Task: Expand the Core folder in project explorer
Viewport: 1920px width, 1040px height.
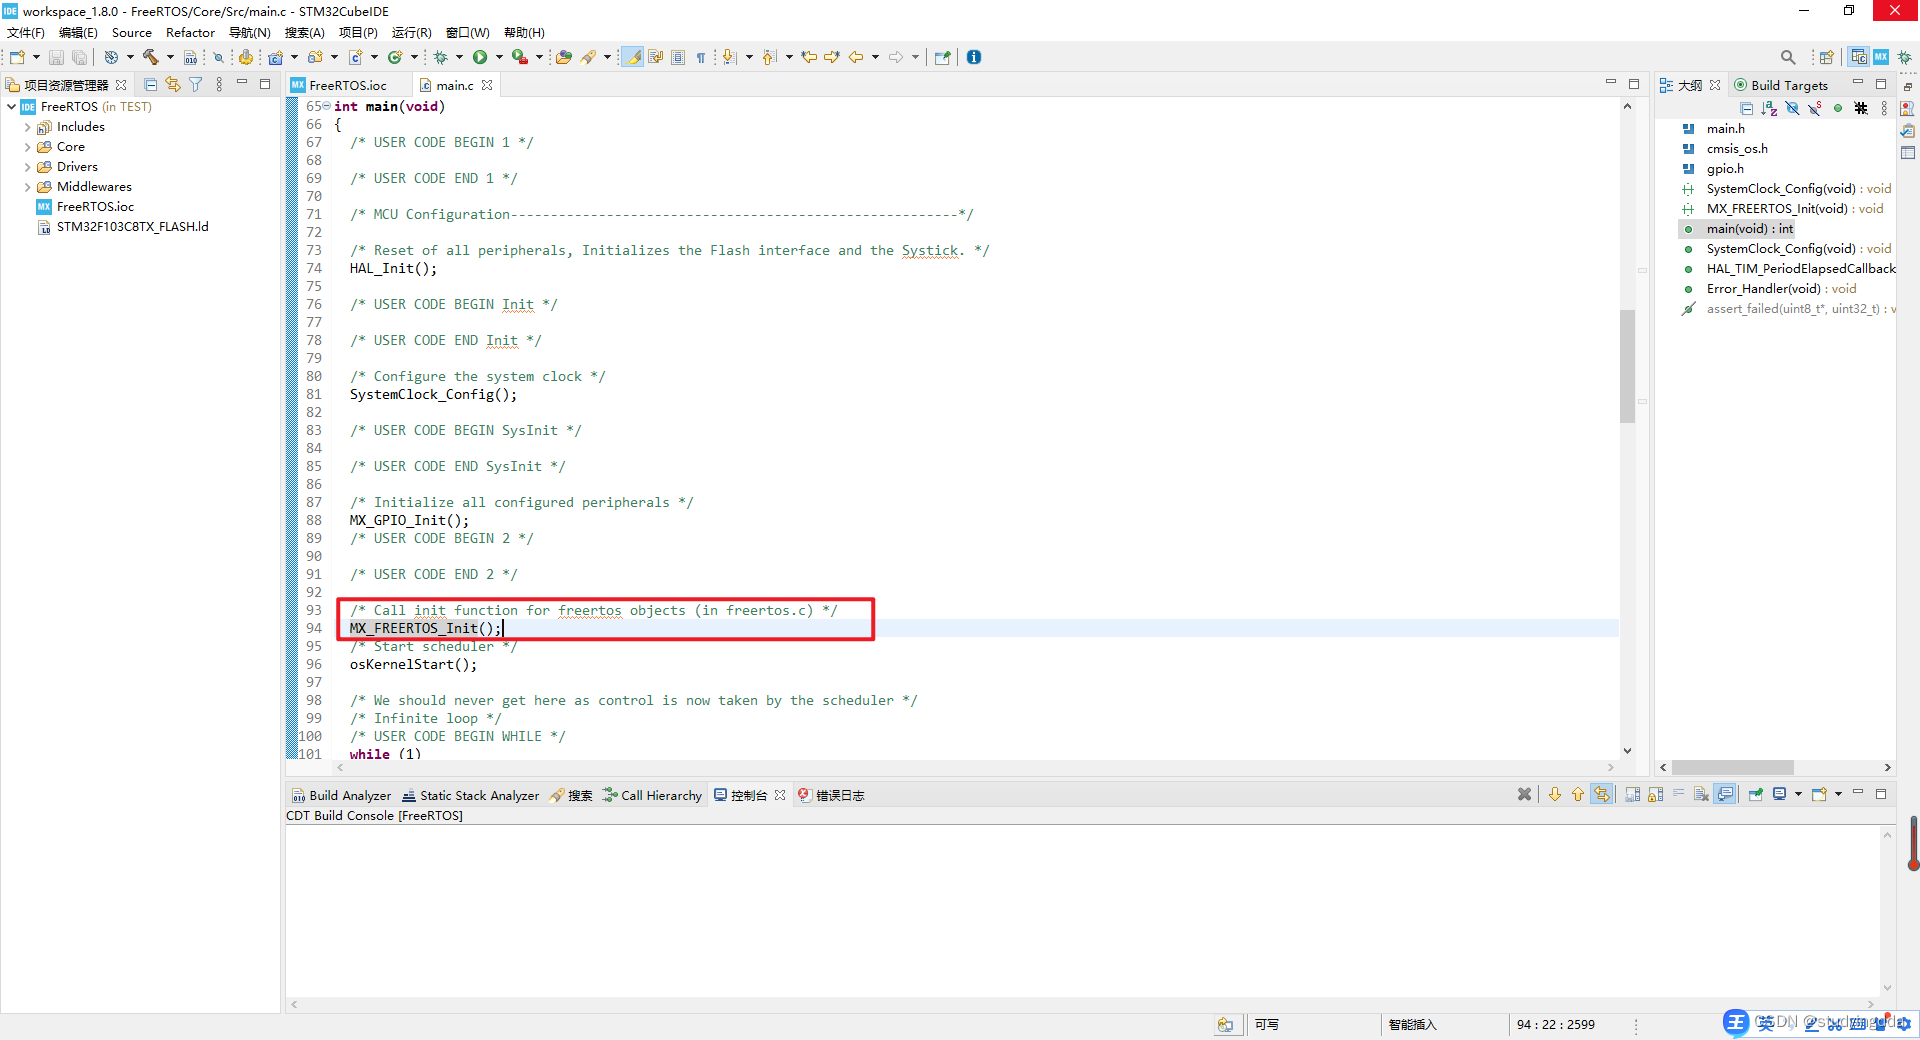Action: [28, 147]
